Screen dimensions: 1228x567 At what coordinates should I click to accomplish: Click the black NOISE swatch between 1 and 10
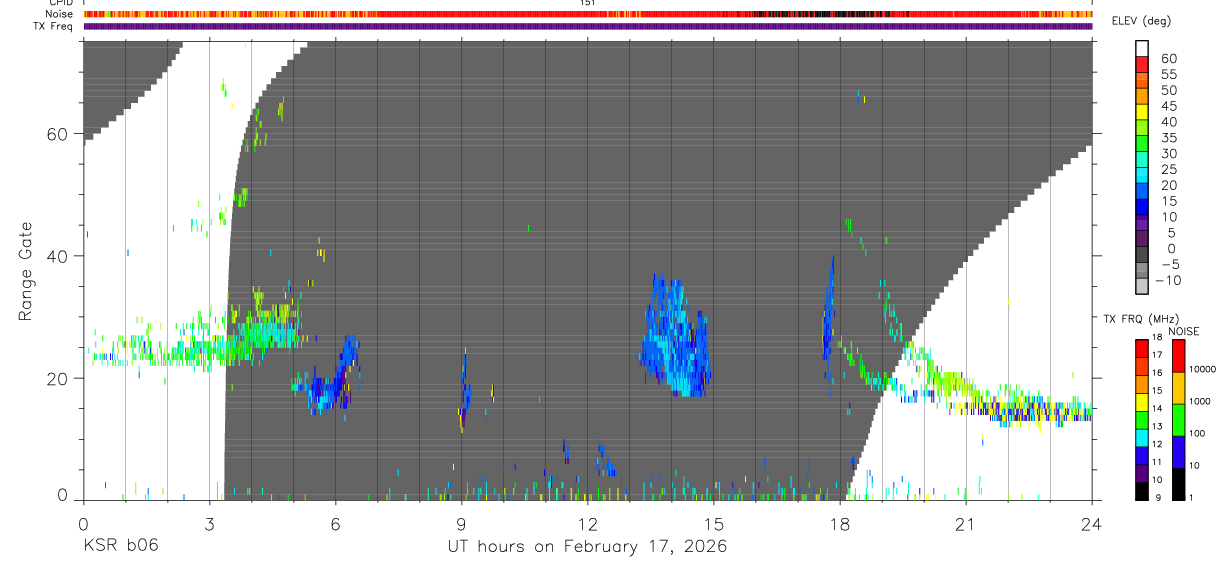point(1178,482)
